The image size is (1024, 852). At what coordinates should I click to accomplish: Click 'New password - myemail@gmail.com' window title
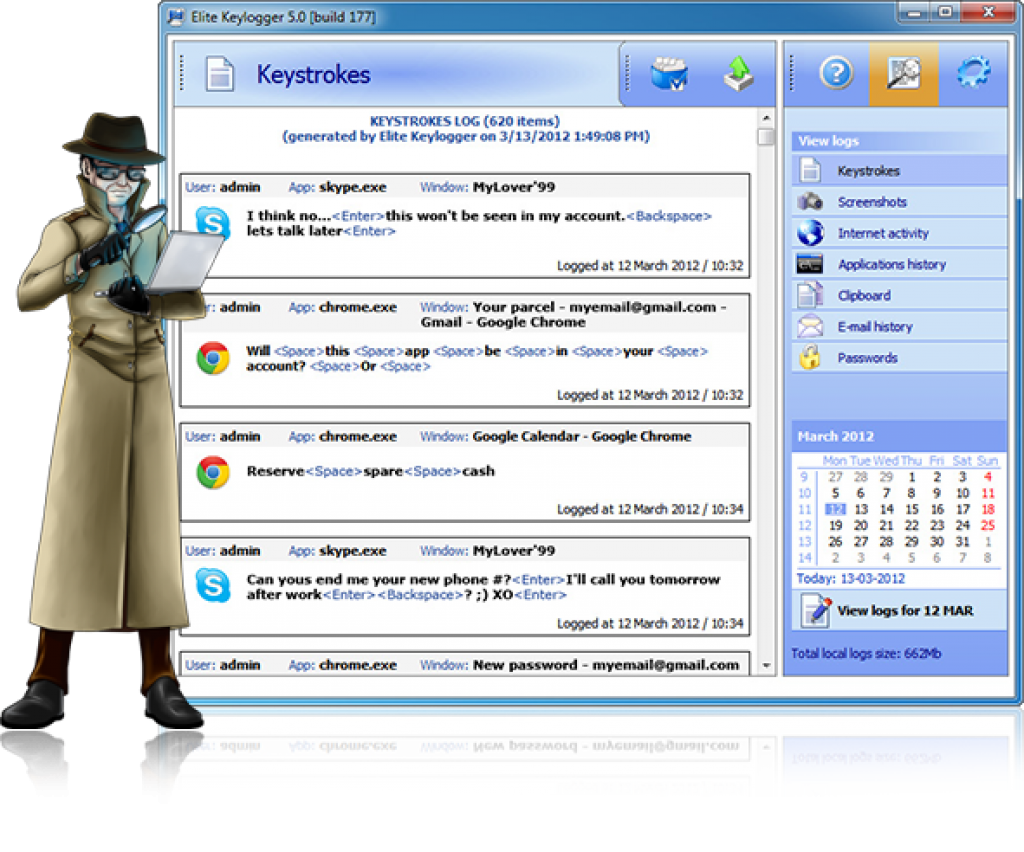tap(606, 665)
